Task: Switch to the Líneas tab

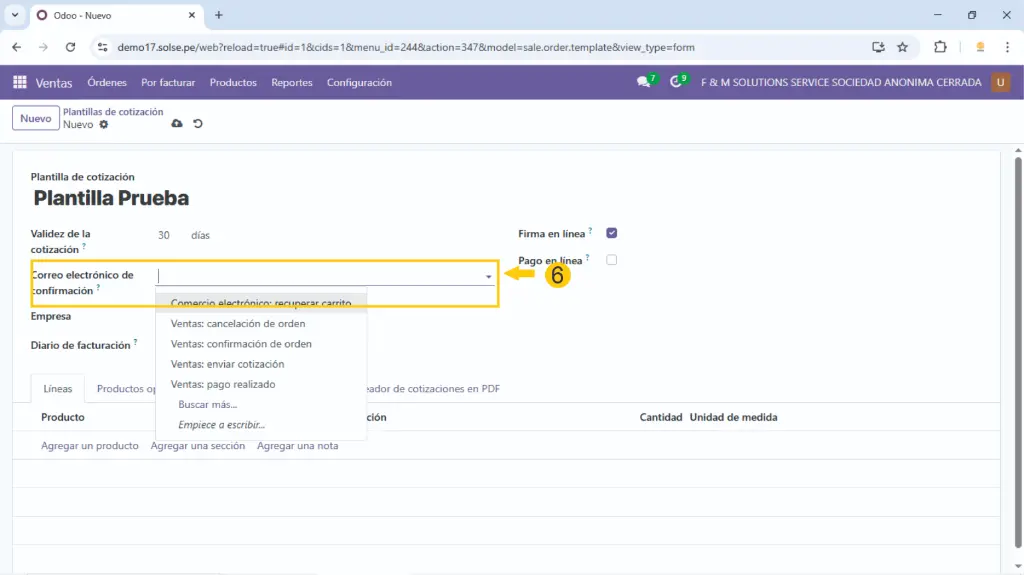Action: click(58, 389)
